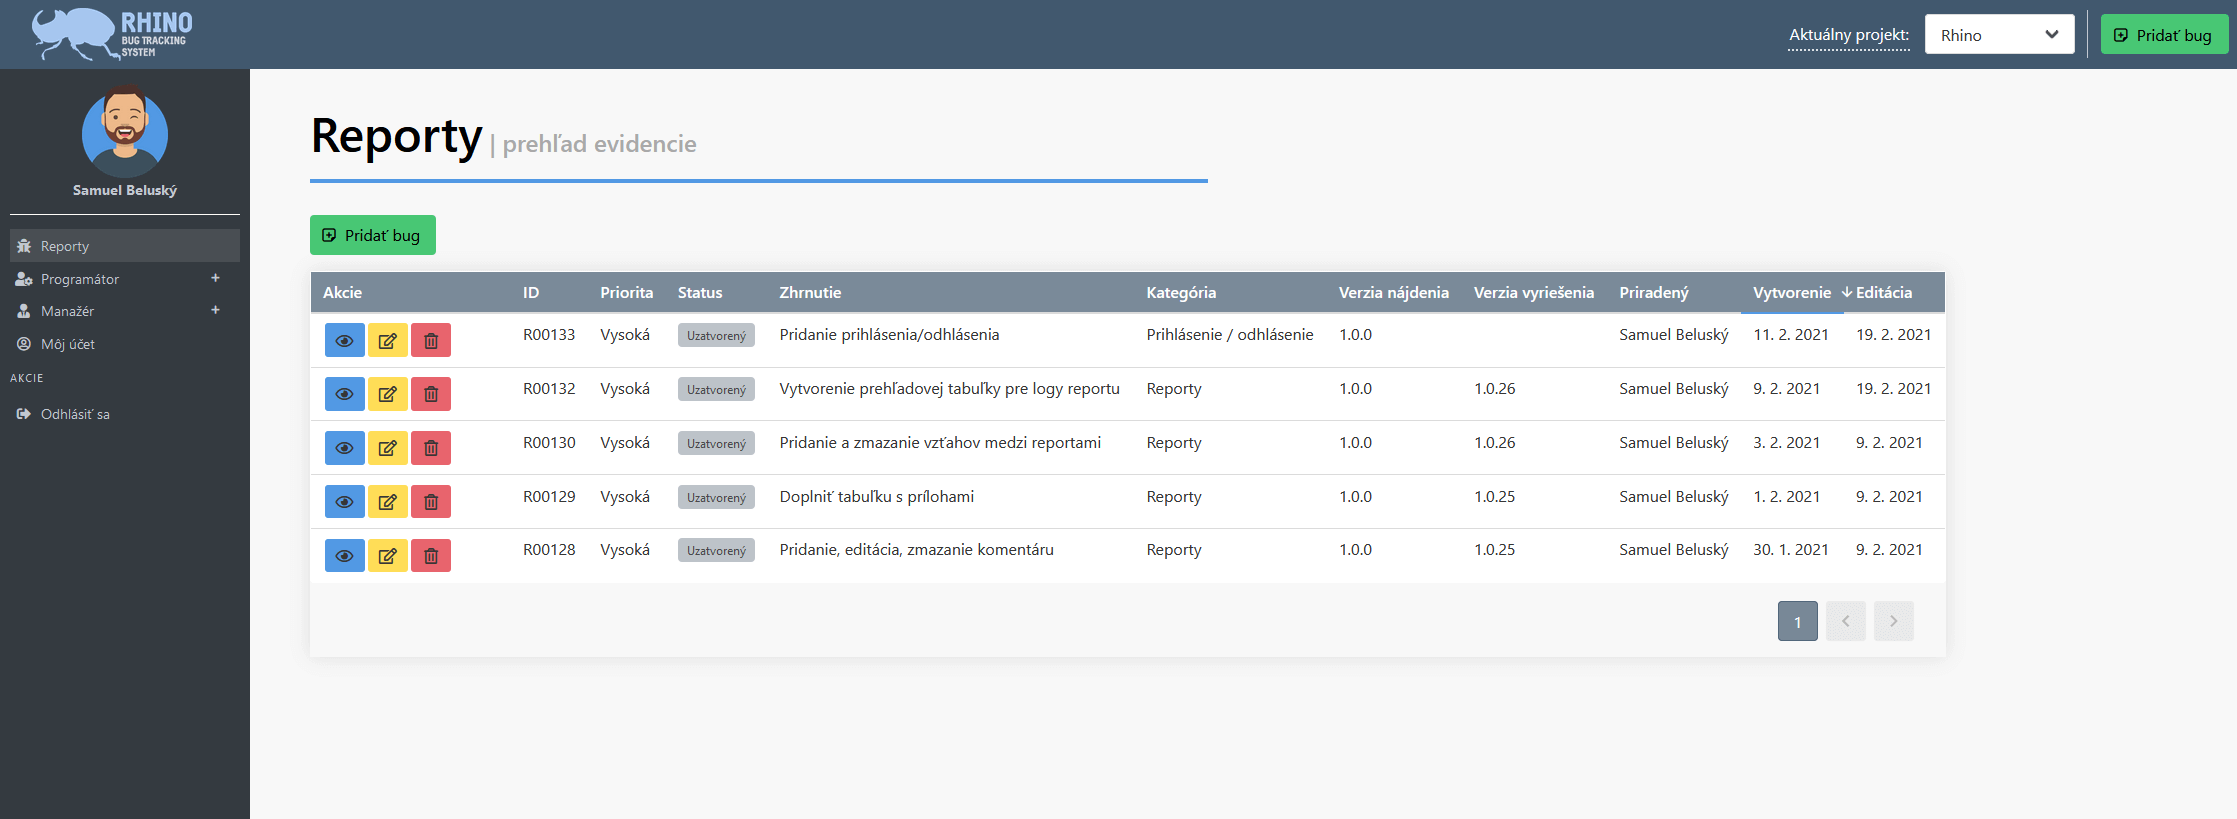View report R00132 with the eye icon
The height and width of the screenshot is (819, 2237).
point(344,394)
